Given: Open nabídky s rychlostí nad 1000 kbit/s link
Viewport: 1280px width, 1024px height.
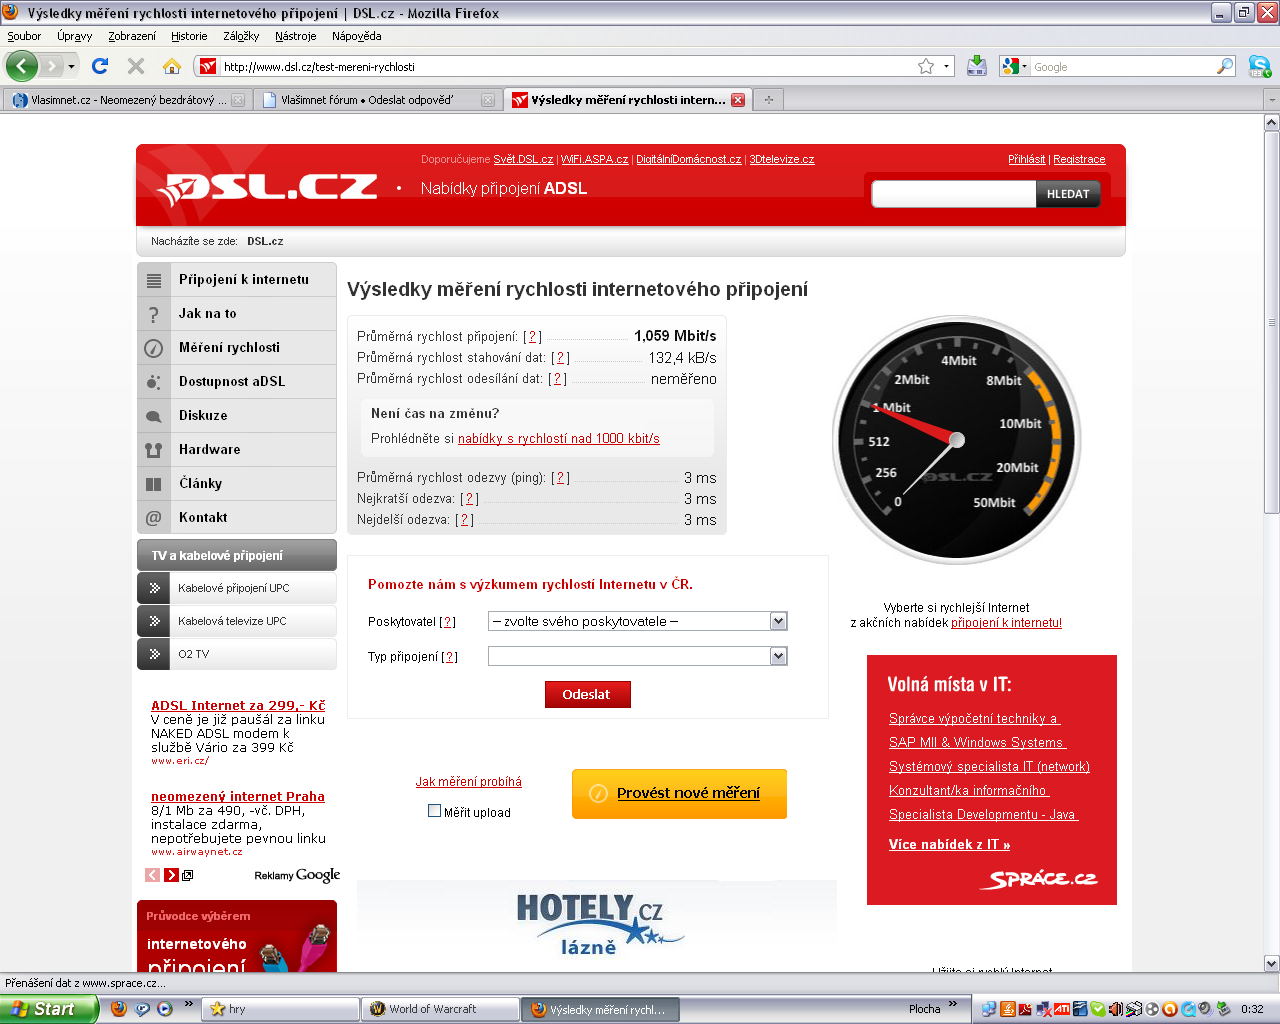Looking at the screenshot, I should (558, 438).
